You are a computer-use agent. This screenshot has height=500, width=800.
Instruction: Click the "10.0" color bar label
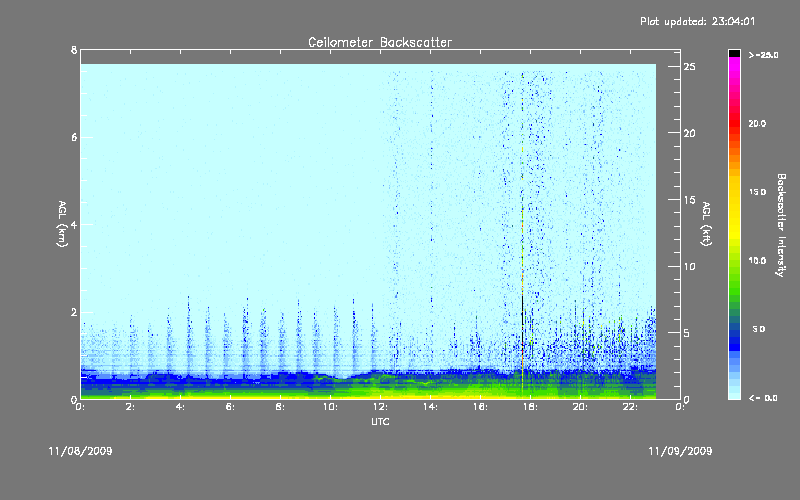pos(757,261)
